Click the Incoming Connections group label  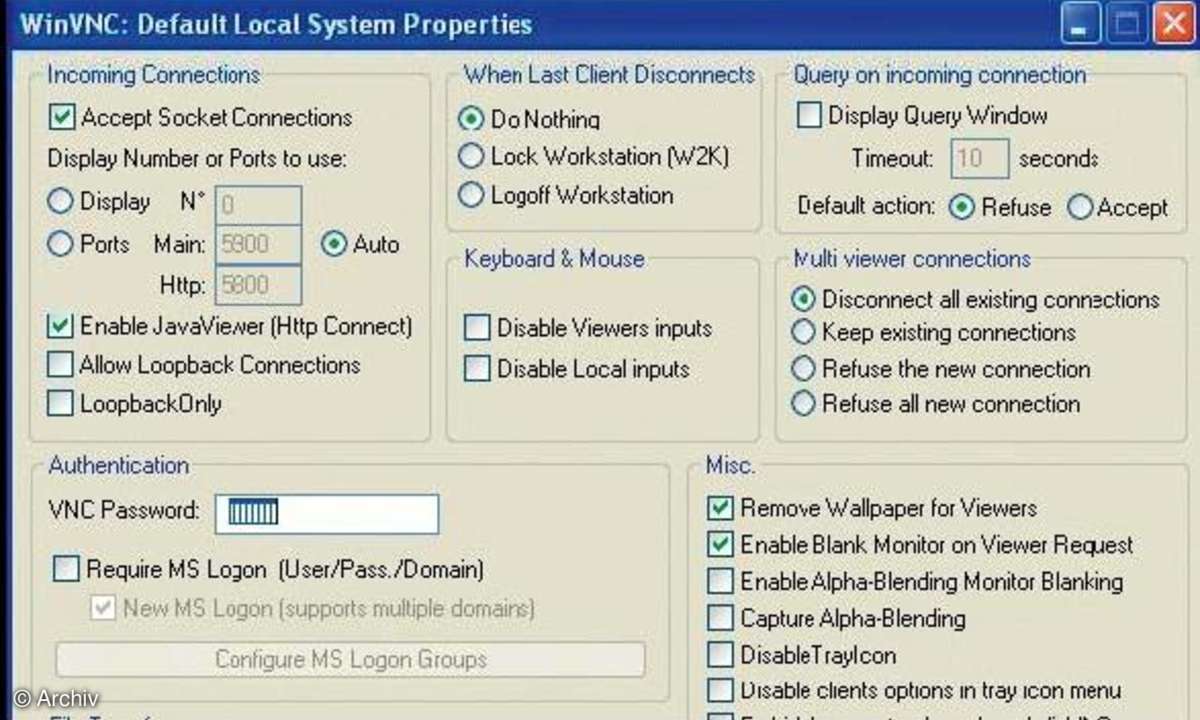(x=154, y=75)
